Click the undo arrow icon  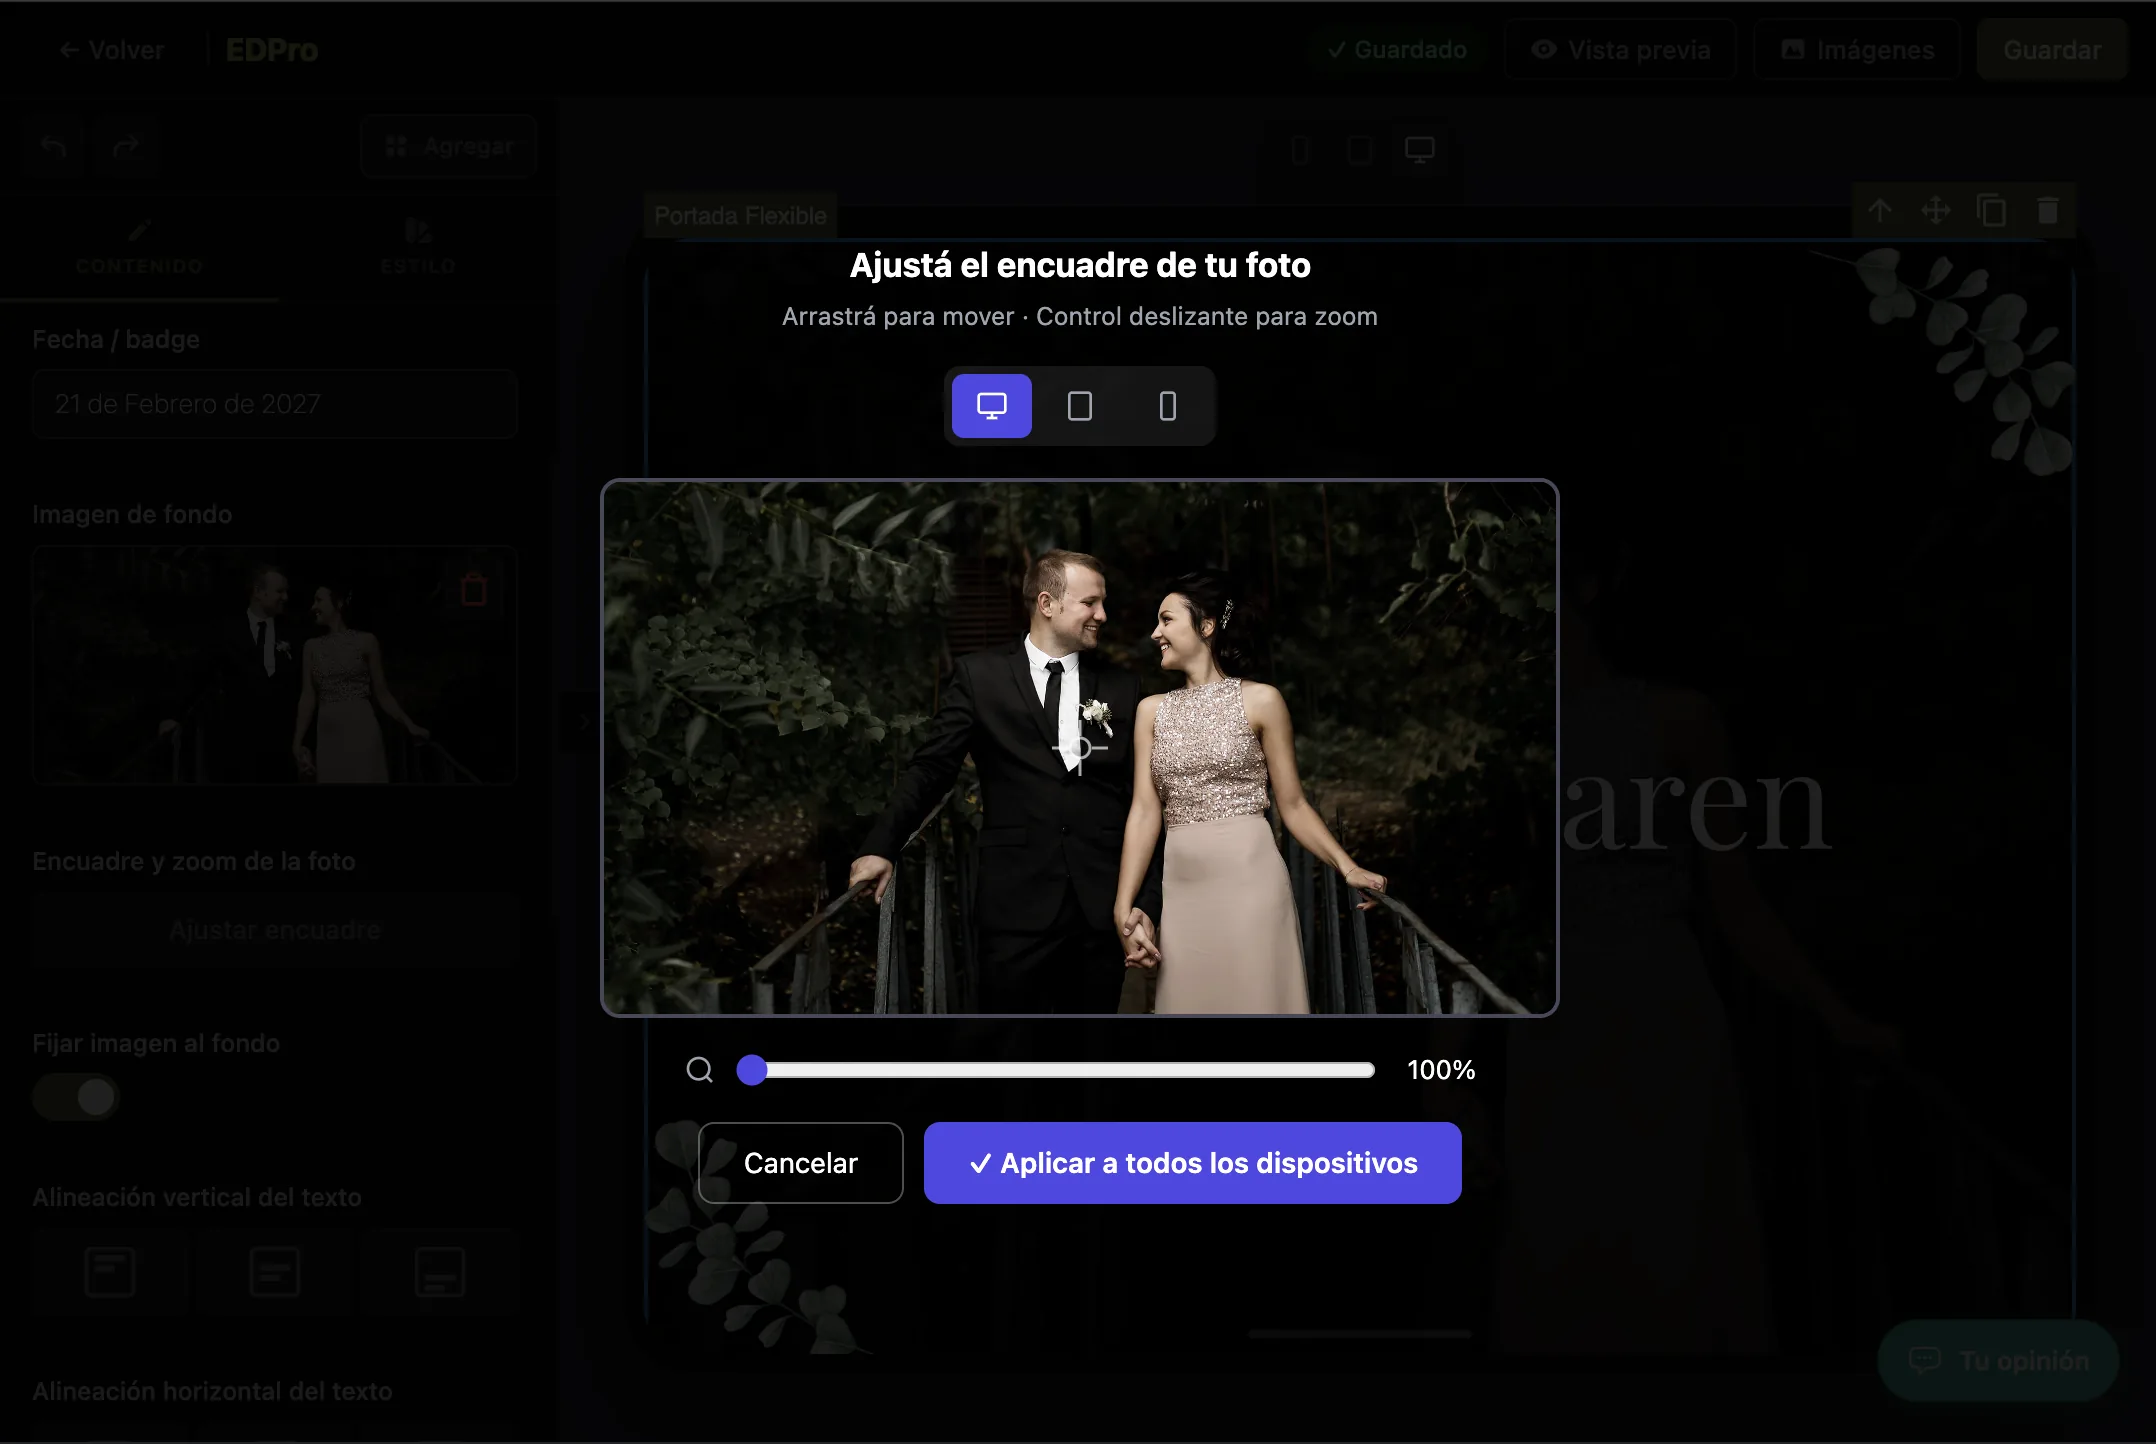[54, 147]
